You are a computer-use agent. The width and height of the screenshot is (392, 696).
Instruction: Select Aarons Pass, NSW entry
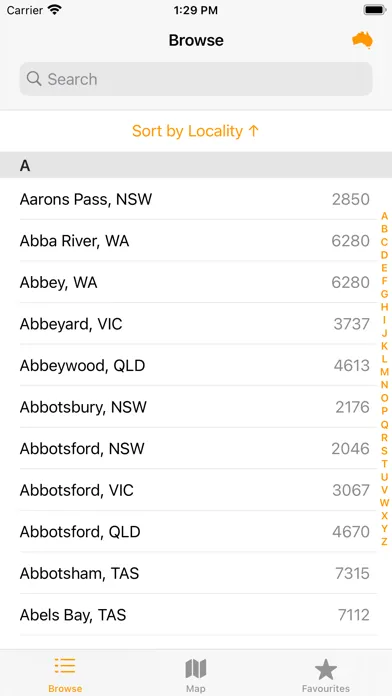[x=196, y=199]
